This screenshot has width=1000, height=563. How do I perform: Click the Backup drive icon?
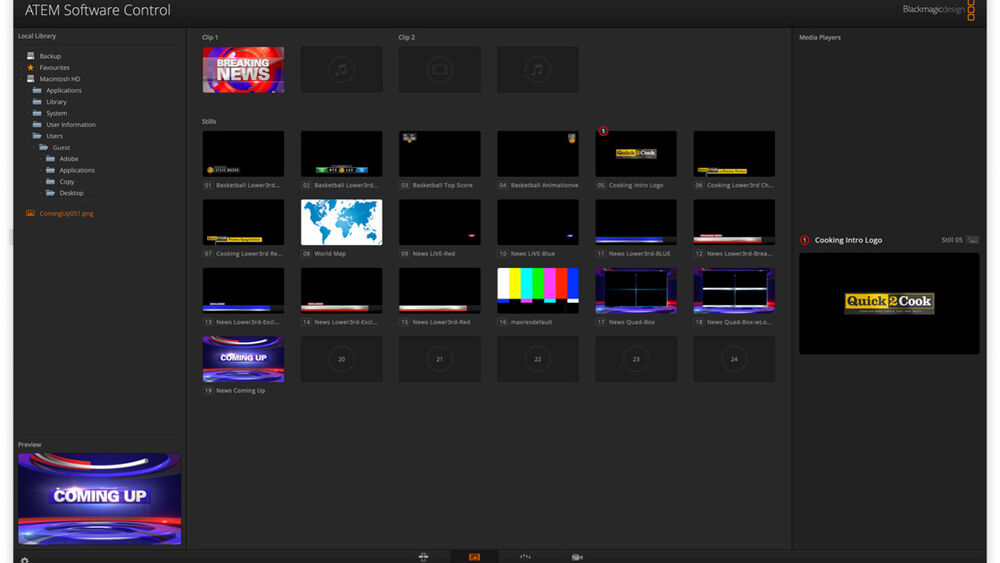[x=31, y=56]
